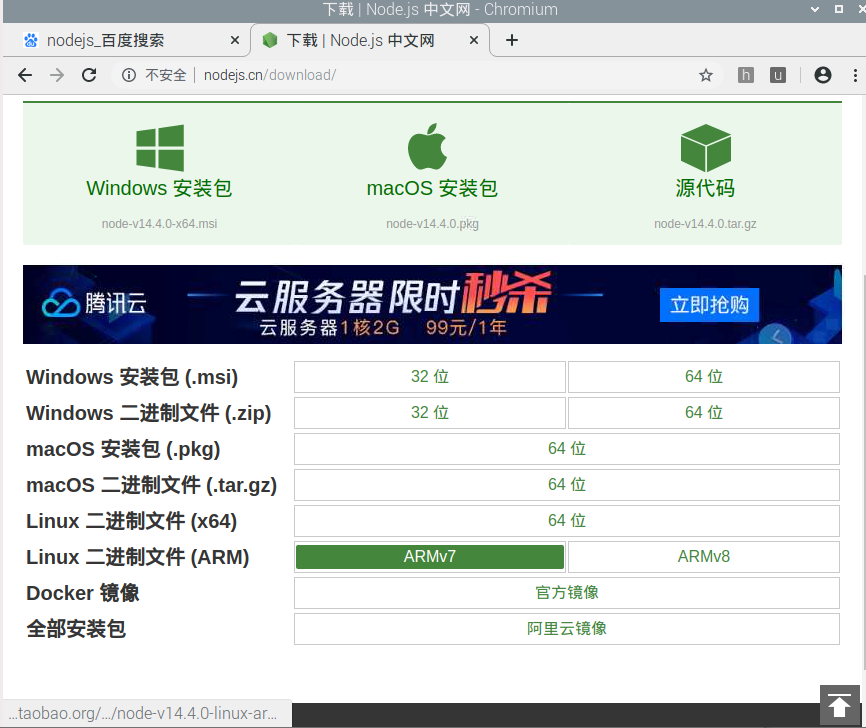Image resolution: width=866 pixels, height=728 pixels.
Task: View site info for insecure connection
Action: tap(128, 75)
